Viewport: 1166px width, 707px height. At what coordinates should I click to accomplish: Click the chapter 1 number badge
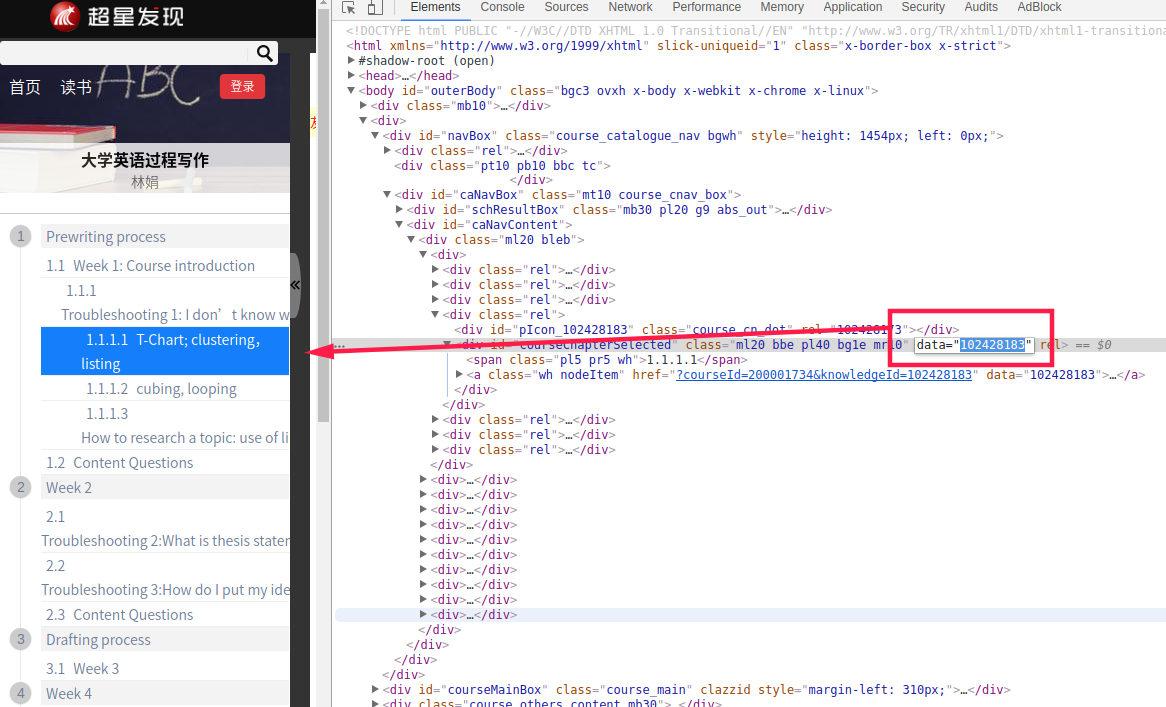pyautogui.click(x=21, y=236)
